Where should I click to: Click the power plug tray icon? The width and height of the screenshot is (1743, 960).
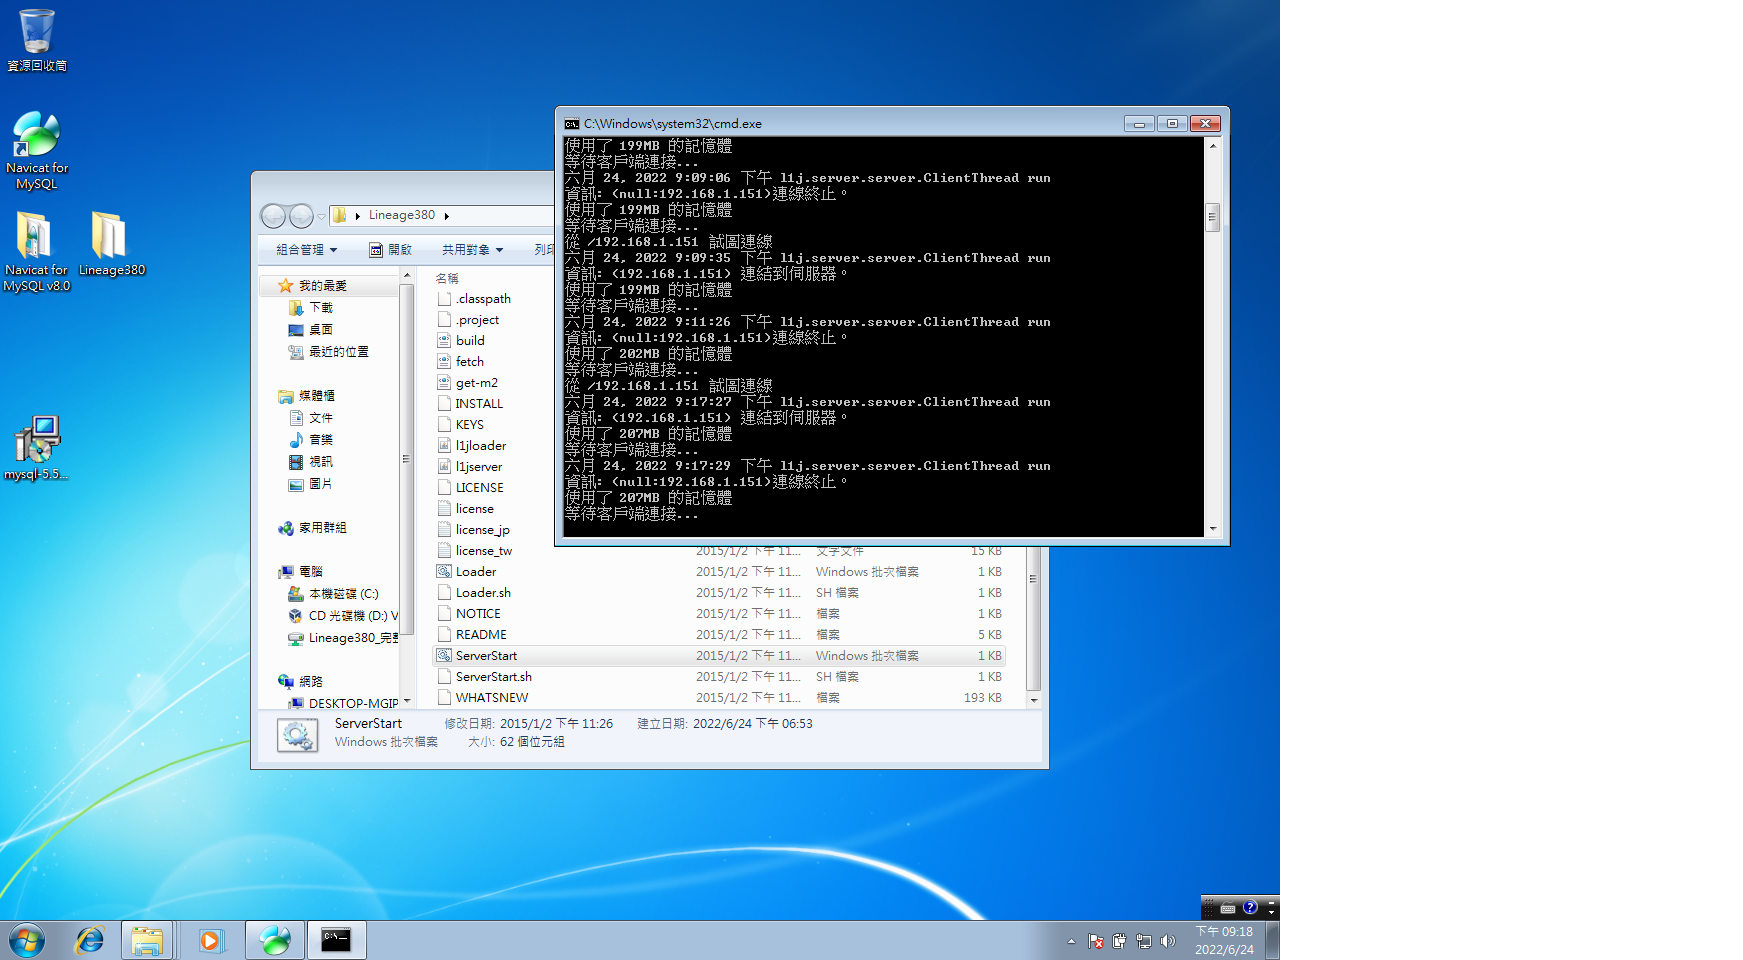click(1119, 941)
